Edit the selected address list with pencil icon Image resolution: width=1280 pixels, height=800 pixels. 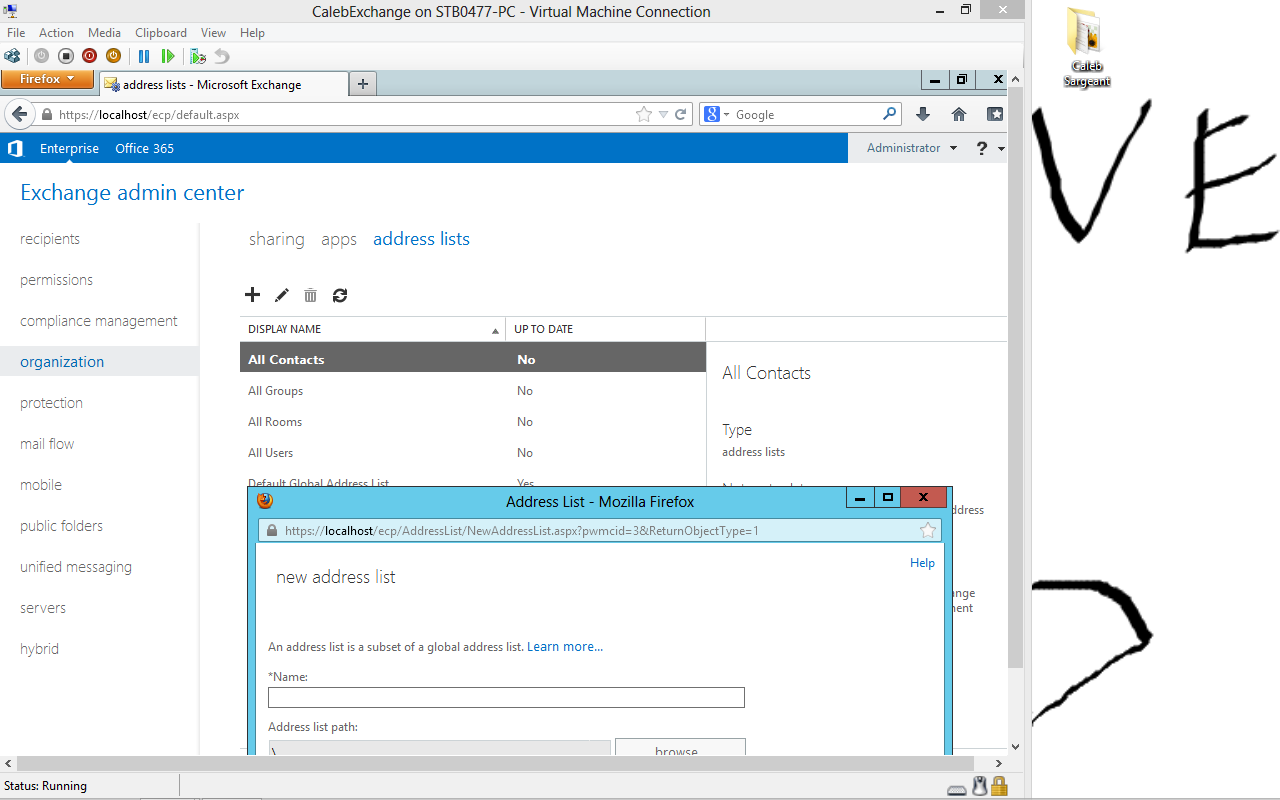tap(282, 295)
